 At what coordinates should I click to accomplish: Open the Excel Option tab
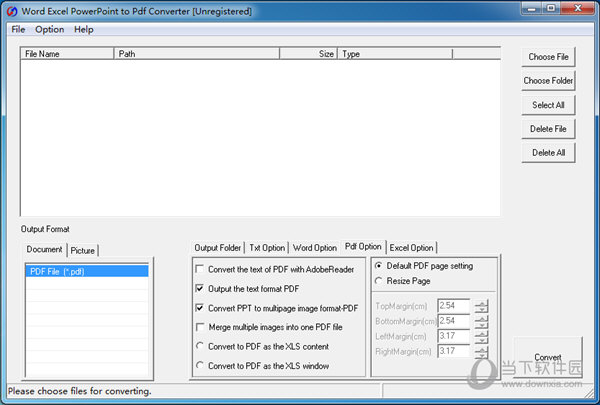411,248
